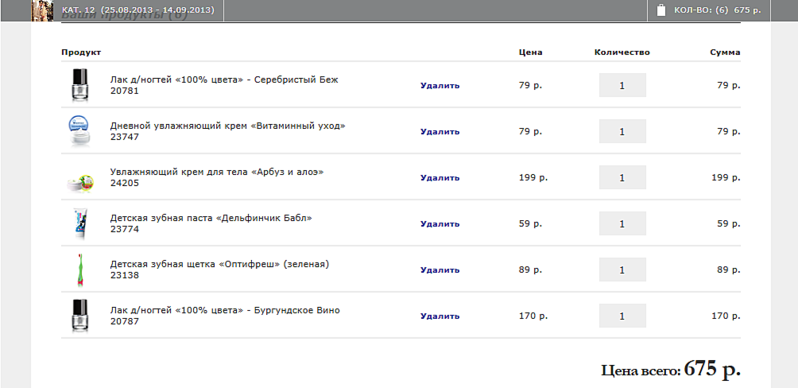Delete the Витаминный уход day cream item

pyautogui.click(x=440, y=131)
